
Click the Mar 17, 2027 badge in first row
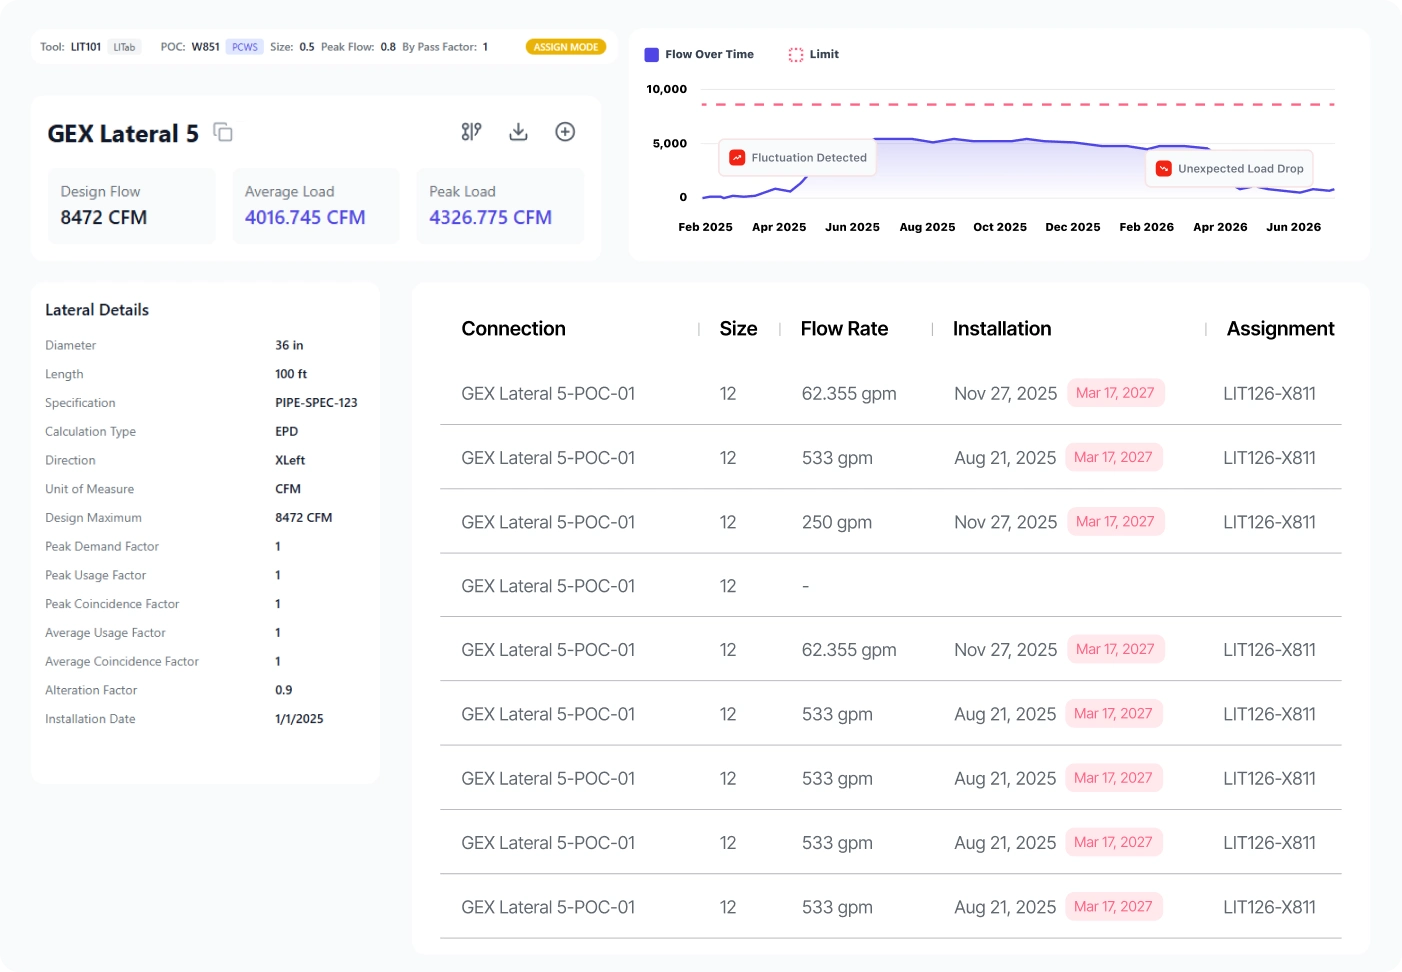[x=1116, y=392]
